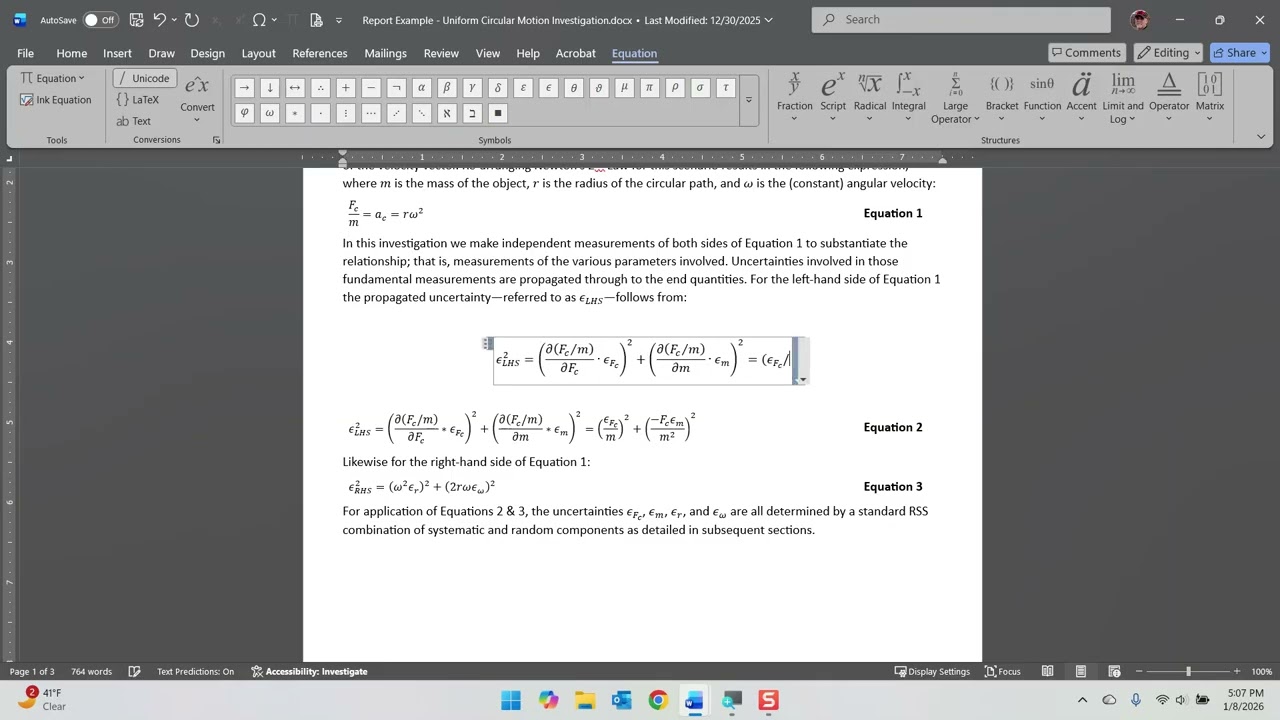
Task: Select the Web Layout view icon
Action: (1114, 672)
